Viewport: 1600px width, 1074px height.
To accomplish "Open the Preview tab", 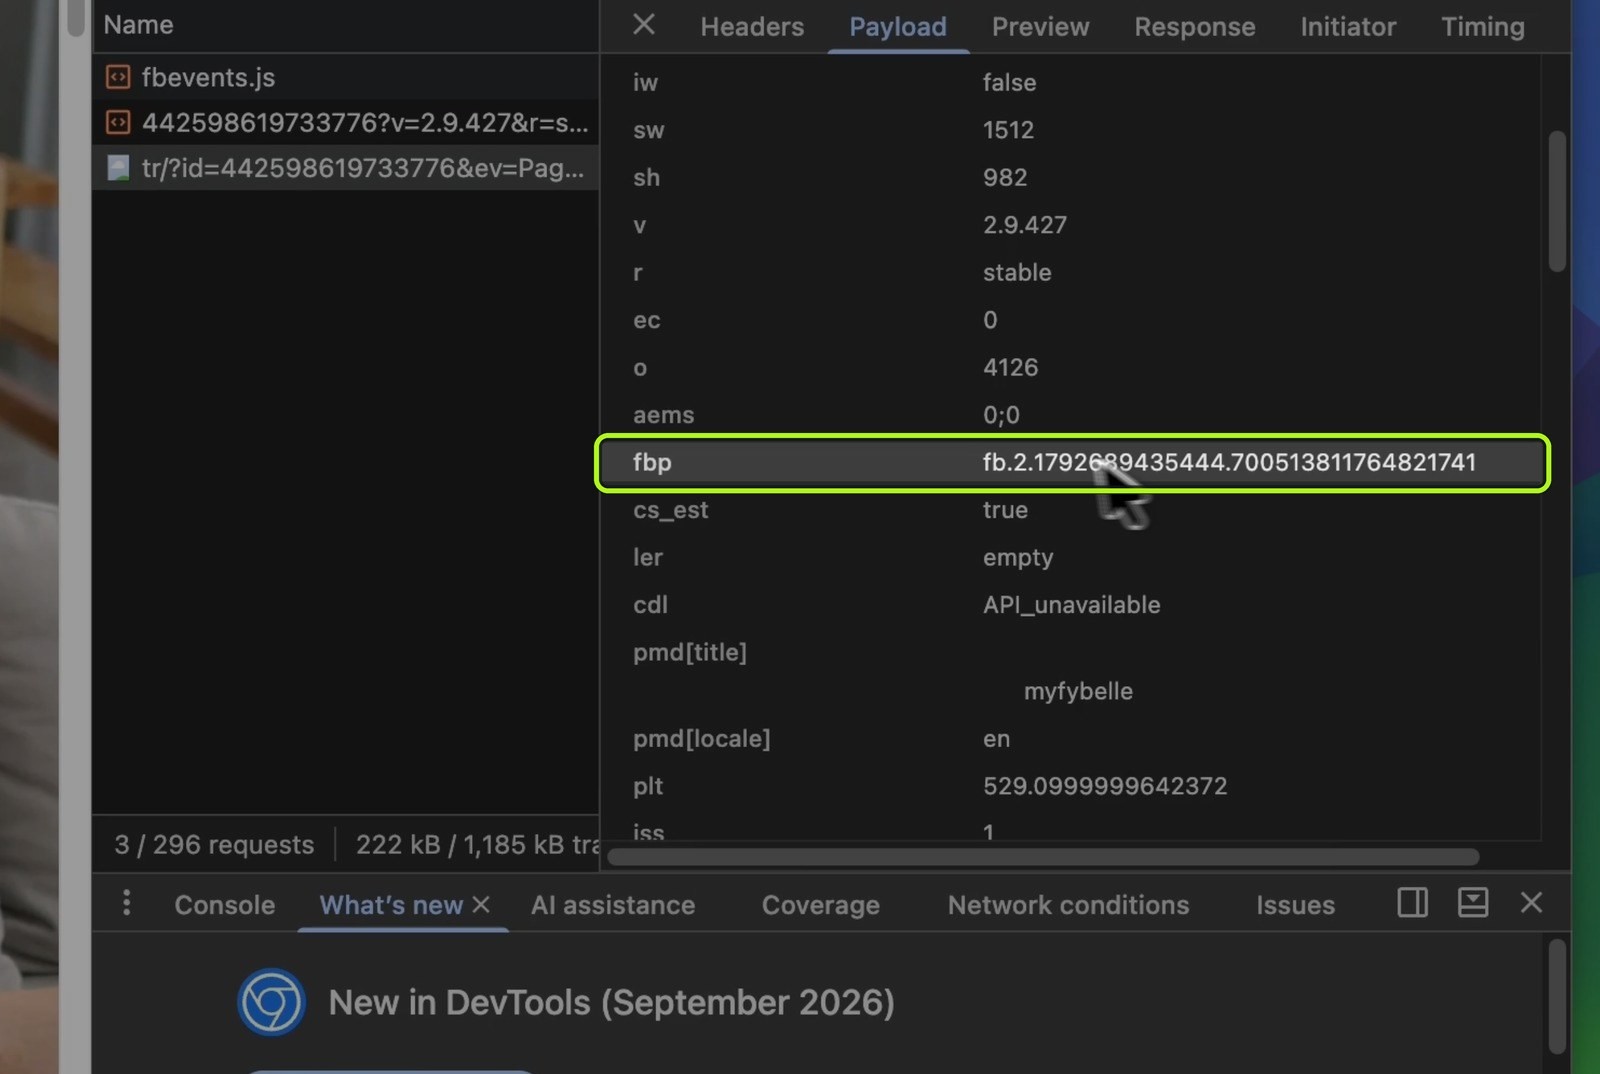I will coord(1040,27).
